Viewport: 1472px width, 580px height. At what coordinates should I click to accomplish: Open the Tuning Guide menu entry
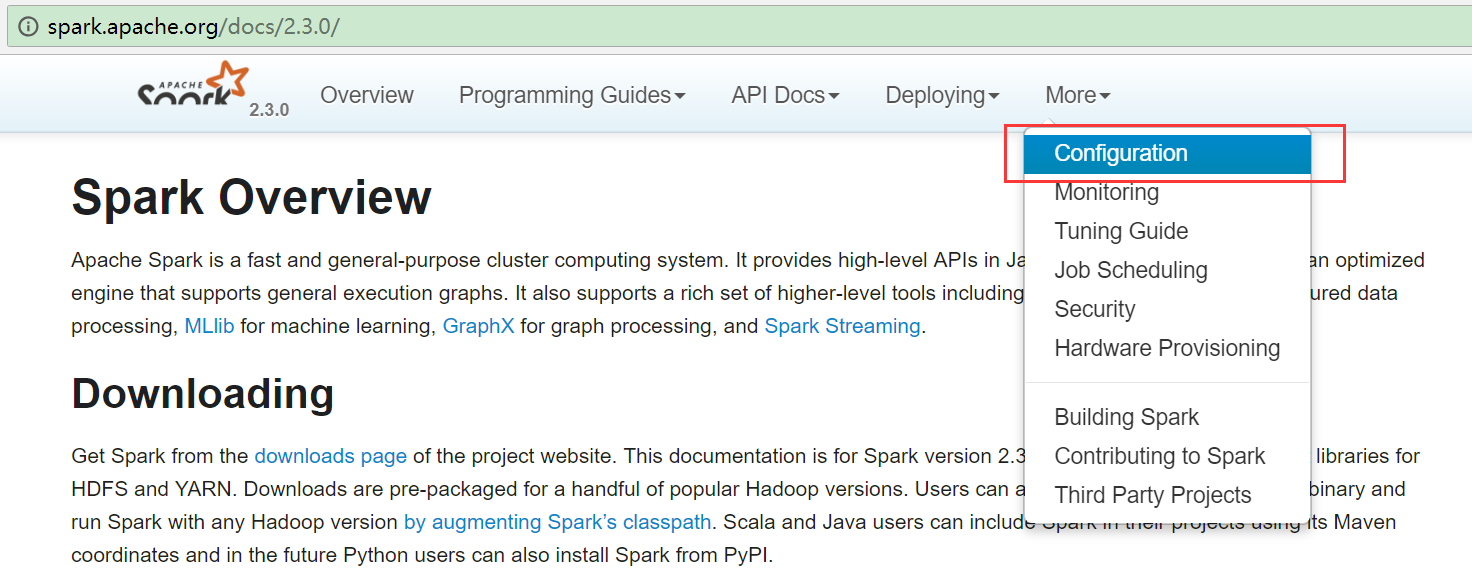[x=1121, y=231]
